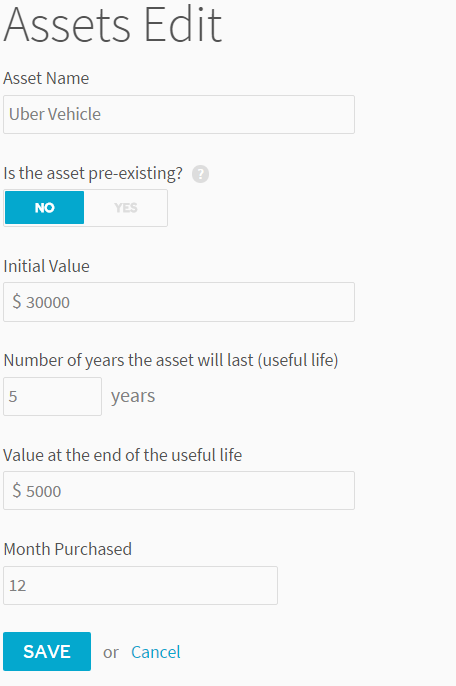Open help for pre-existing asset question
Screen dimensions: 456x686
click(200, 174)
